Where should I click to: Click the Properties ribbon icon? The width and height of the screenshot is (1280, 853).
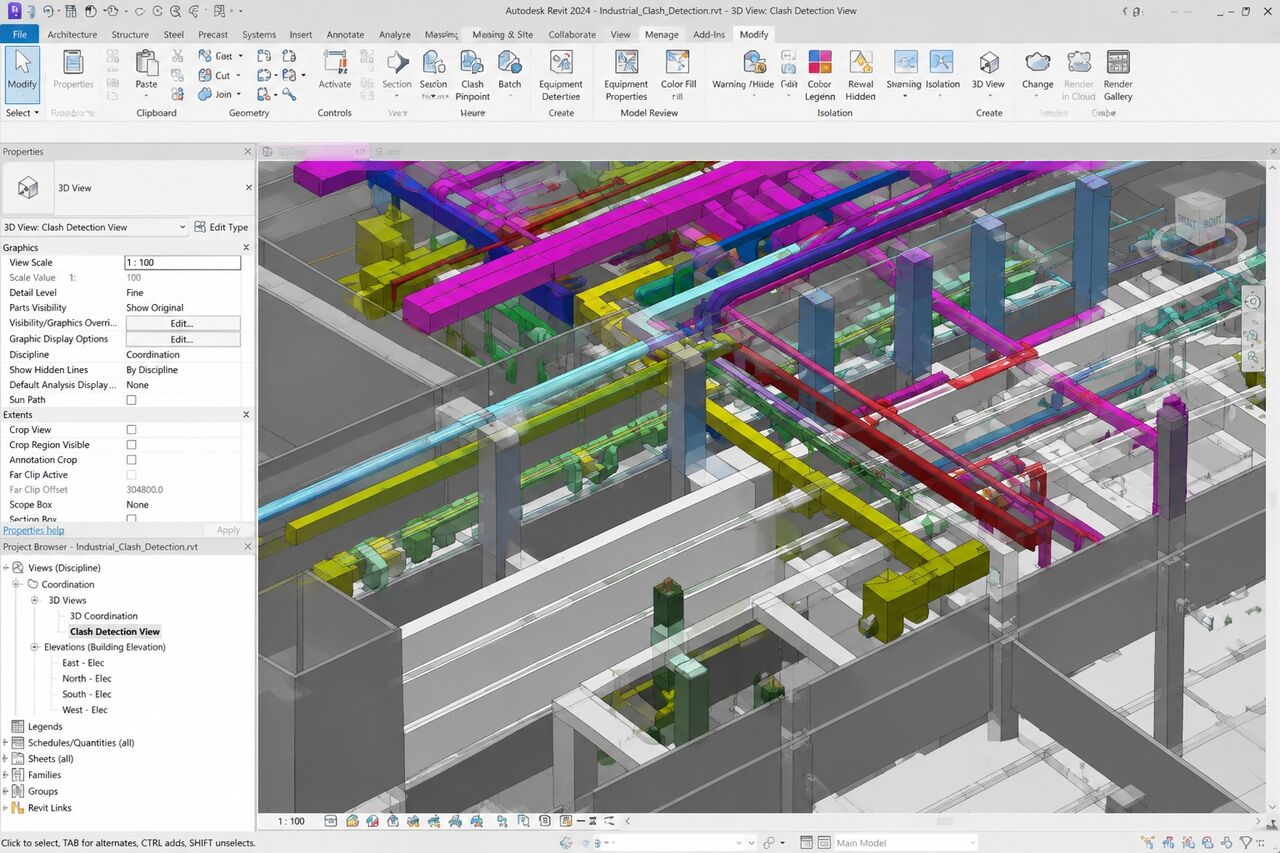click(73, 64)
